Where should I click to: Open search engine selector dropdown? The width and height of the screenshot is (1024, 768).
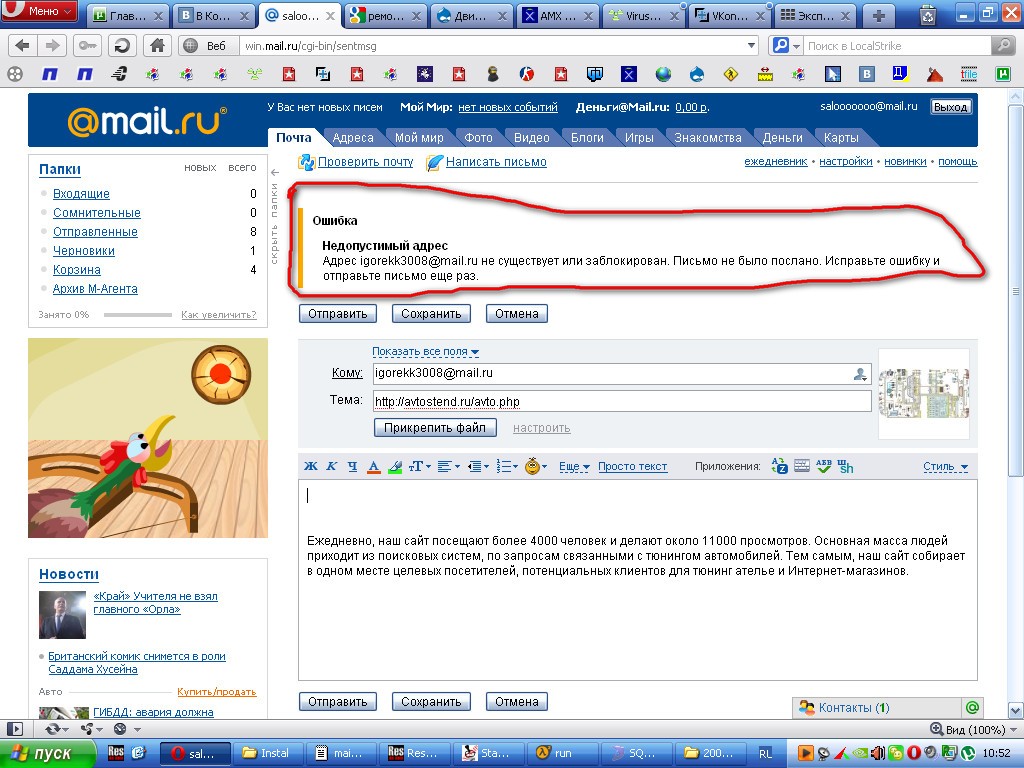(x=786, y=46)
